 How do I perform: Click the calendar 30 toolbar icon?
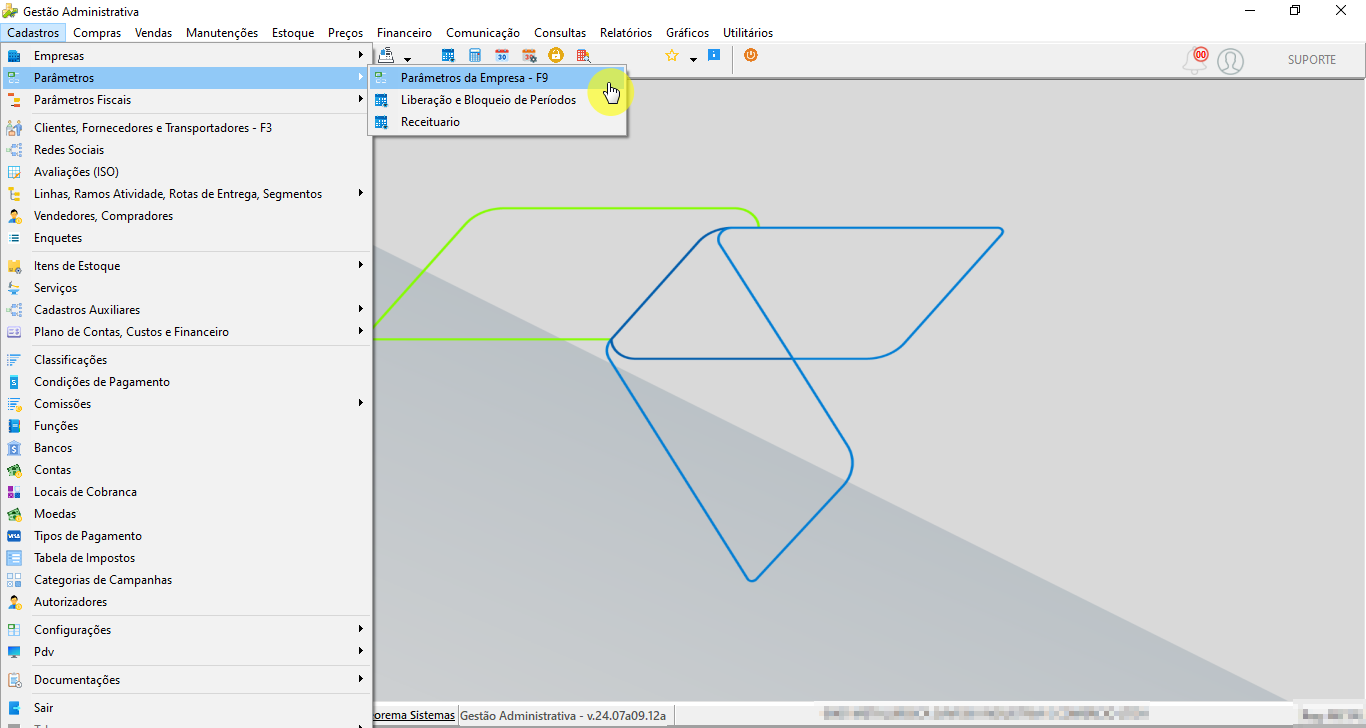pos(502,56)
